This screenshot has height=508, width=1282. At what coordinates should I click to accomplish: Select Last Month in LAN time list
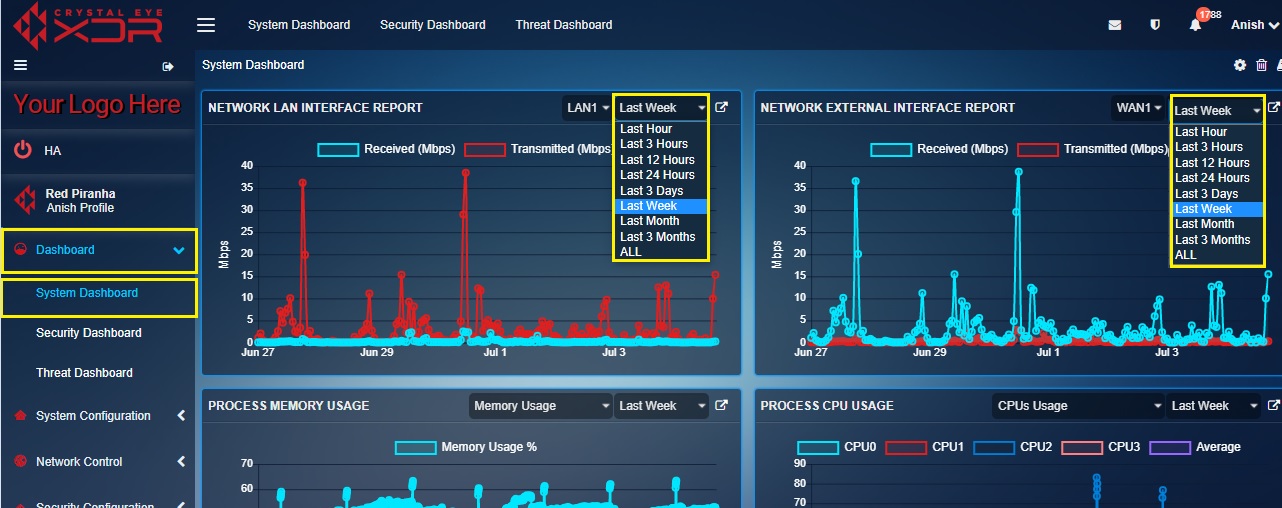tap(661, 221)
